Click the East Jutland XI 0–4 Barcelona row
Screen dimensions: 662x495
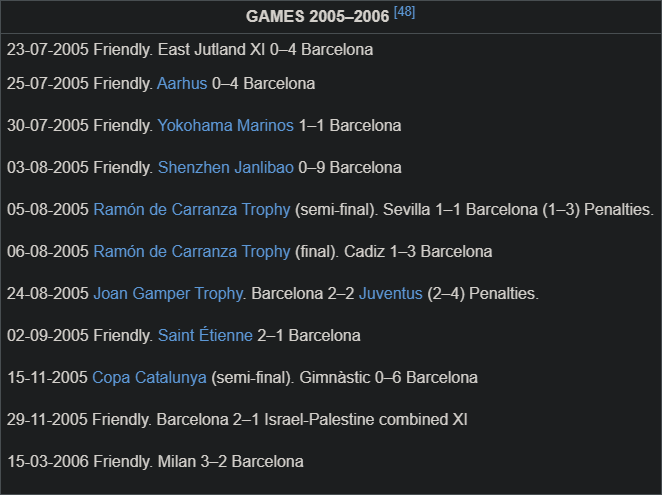point(190,50)
